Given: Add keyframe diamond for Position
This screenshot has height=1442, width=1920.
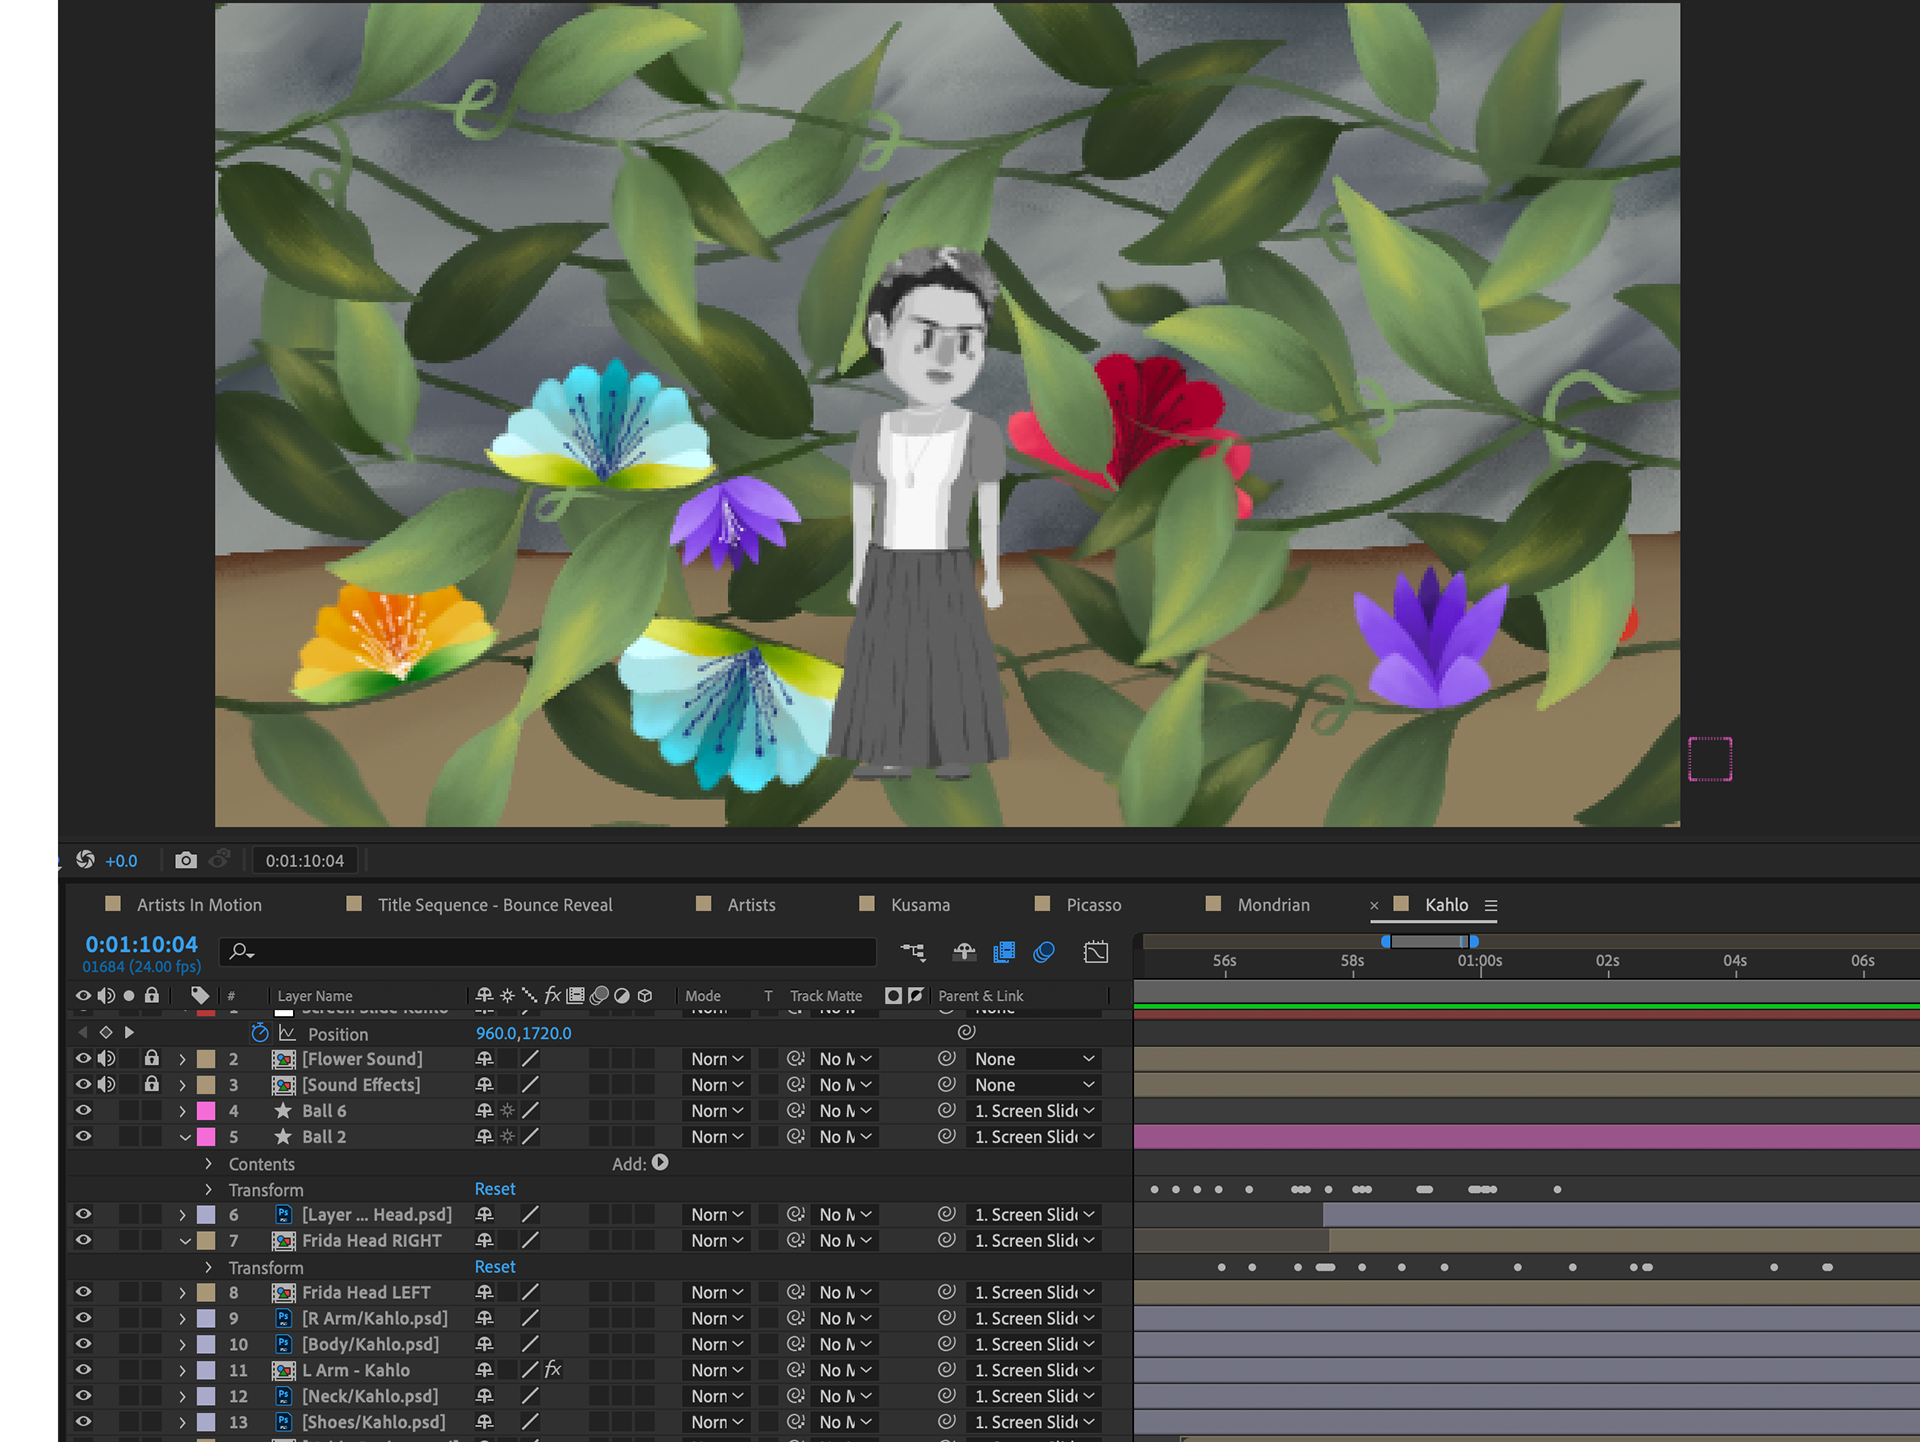Looking at the screenshot, I should coord(106,1032).
